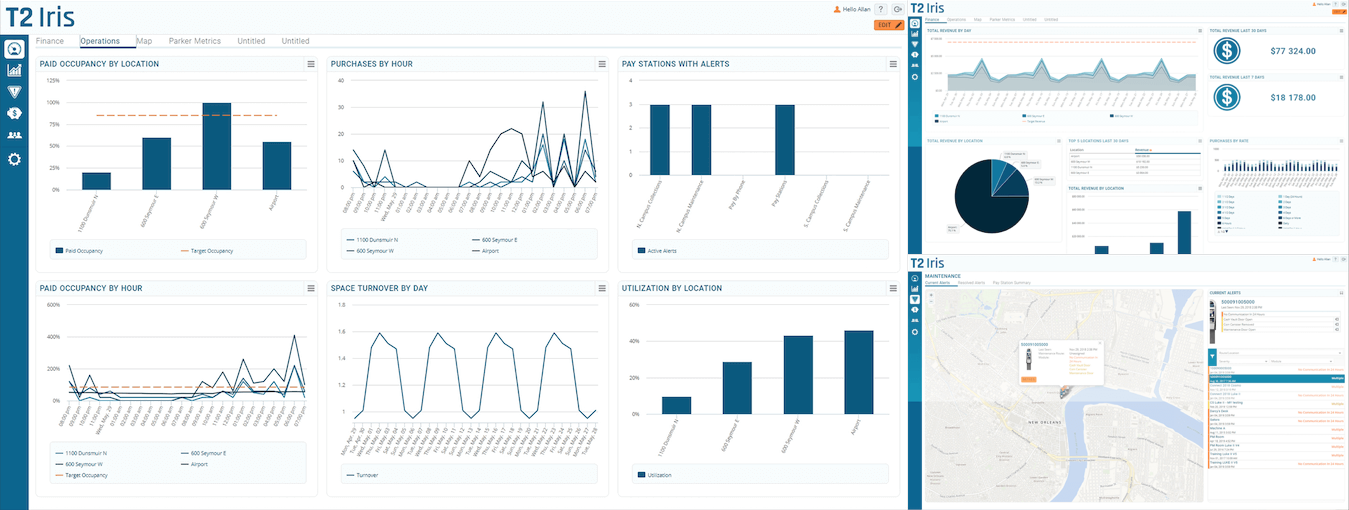Click dashboard icon in Finance window sidebar
The image size is (1349, 510).
pyautogui.click(x=915, y=23)
